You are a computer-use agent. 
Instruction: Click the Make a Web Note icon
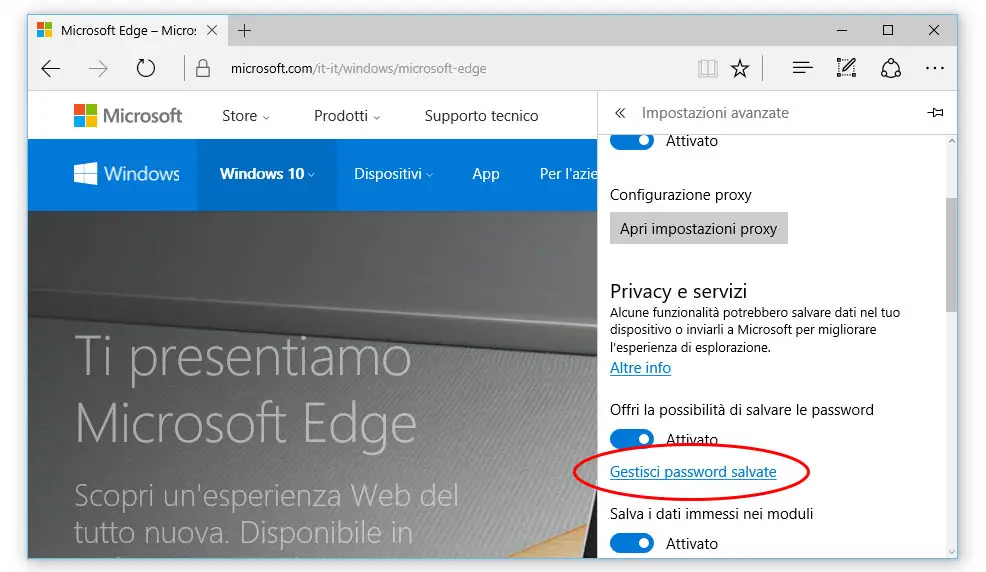pos(846,69)
